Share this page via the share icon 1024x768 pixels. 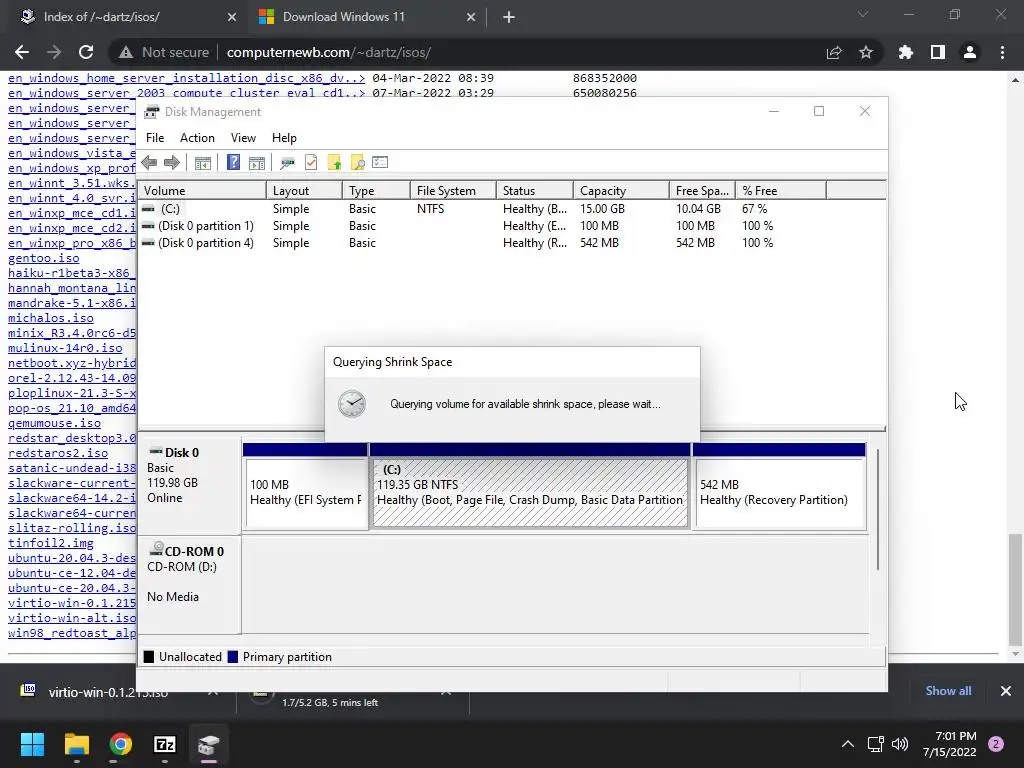point(834,52)
